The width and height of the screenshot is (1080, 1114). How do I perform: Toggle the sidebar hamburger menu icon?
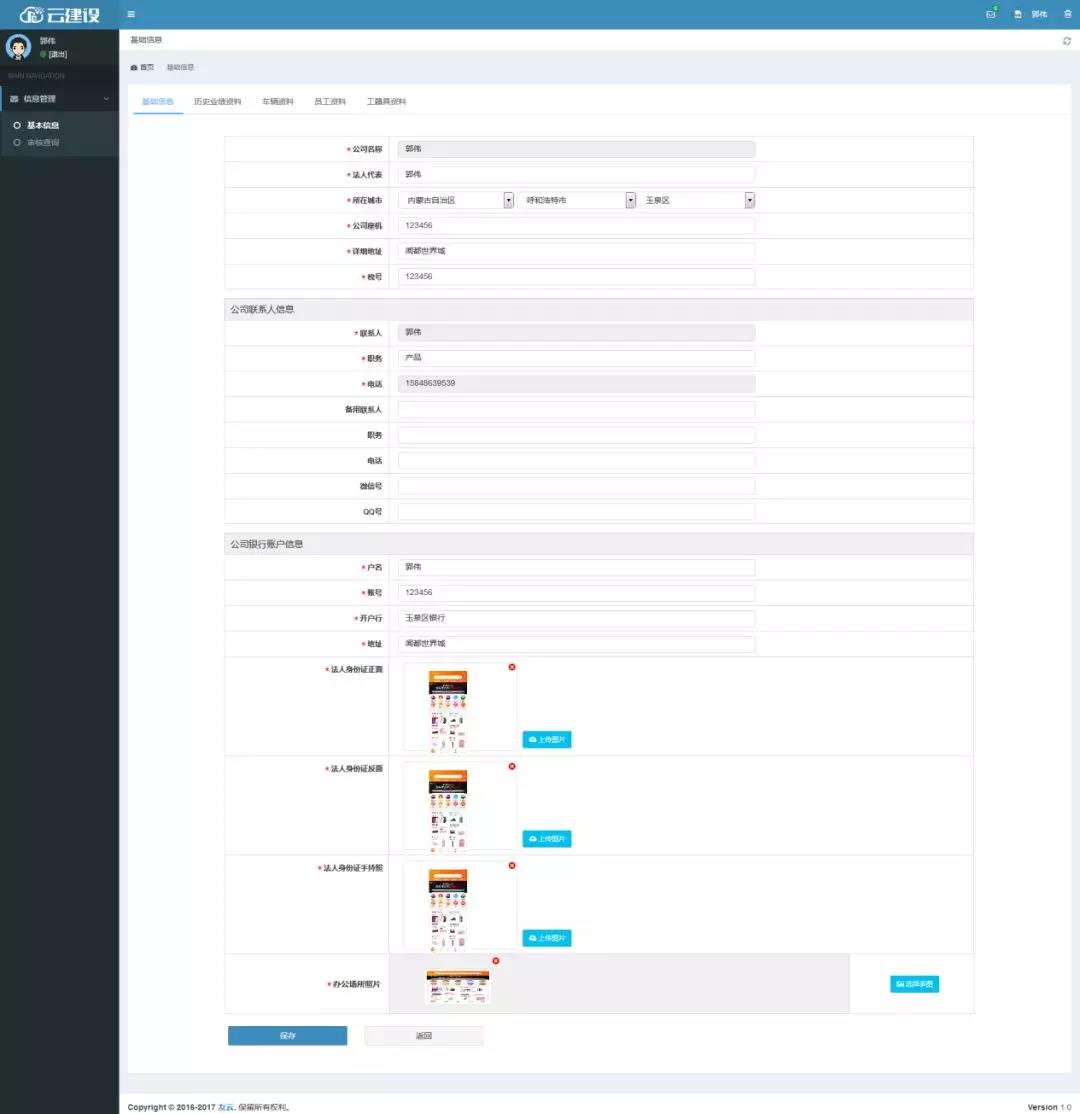point(131,14)
